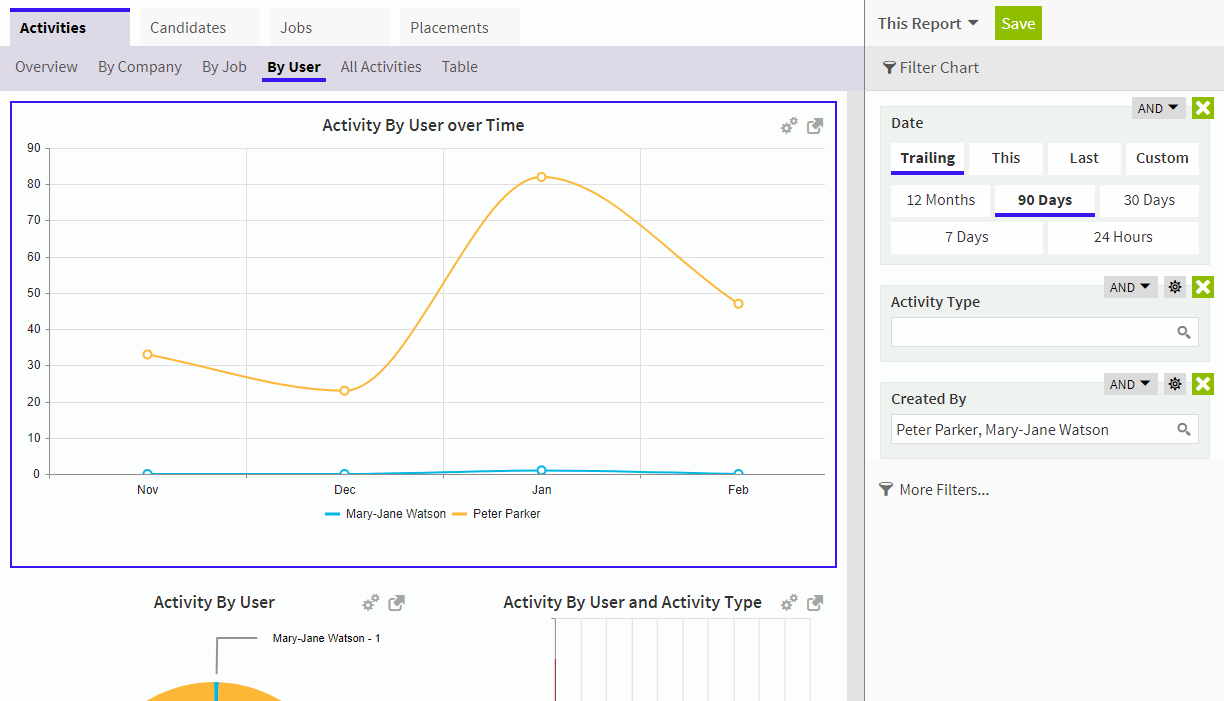Open settings gear on Activity By User and Activity Type chart
1224x701 pixels.
[789, 603]
